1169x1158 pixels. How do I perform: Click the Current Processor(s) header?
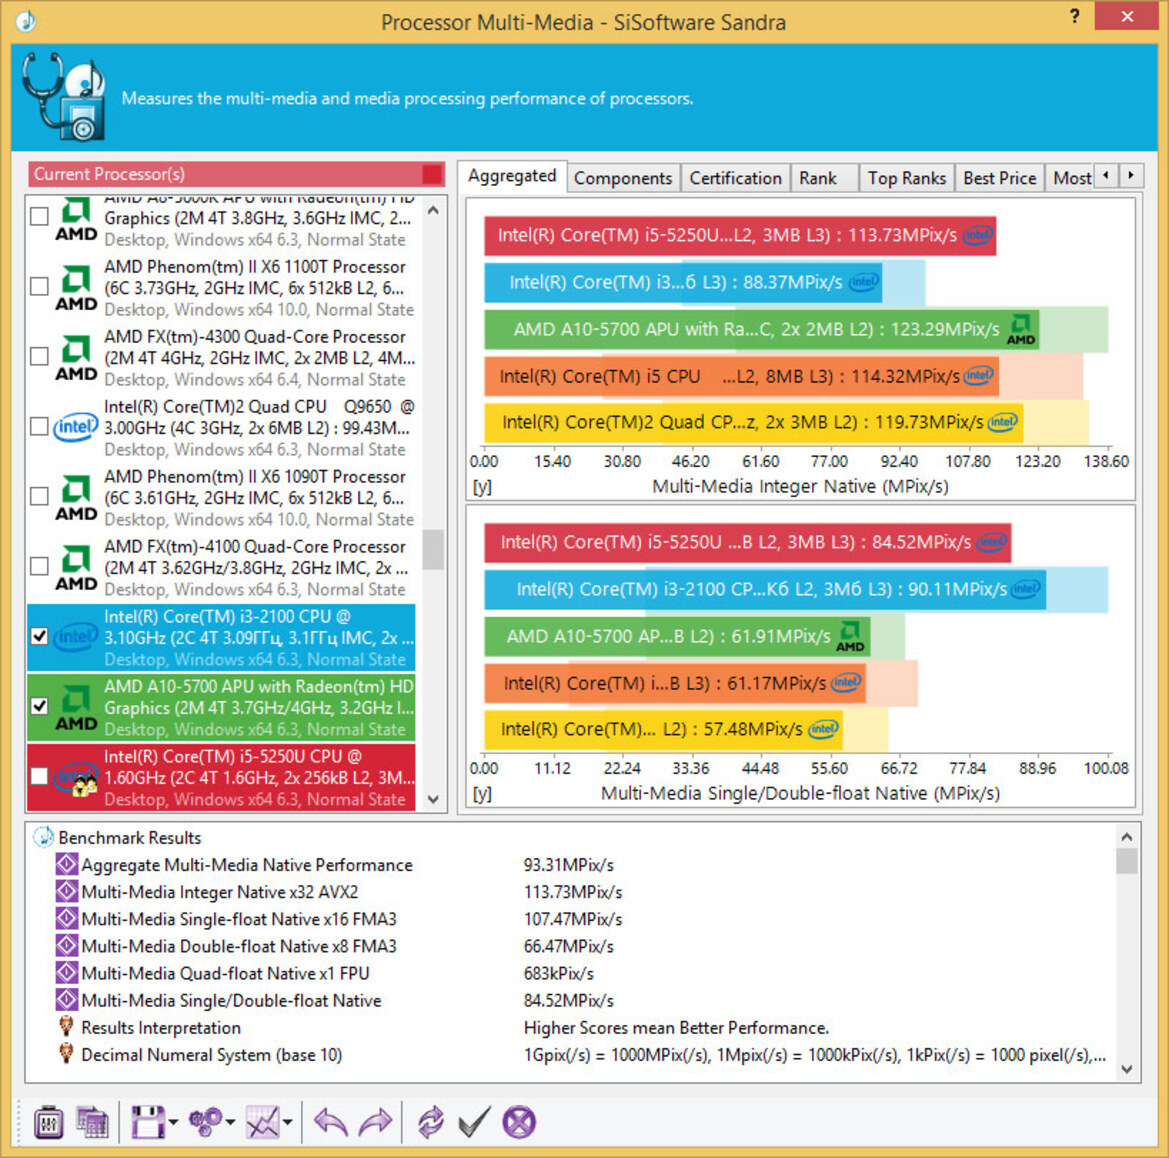tap(236, 174)
